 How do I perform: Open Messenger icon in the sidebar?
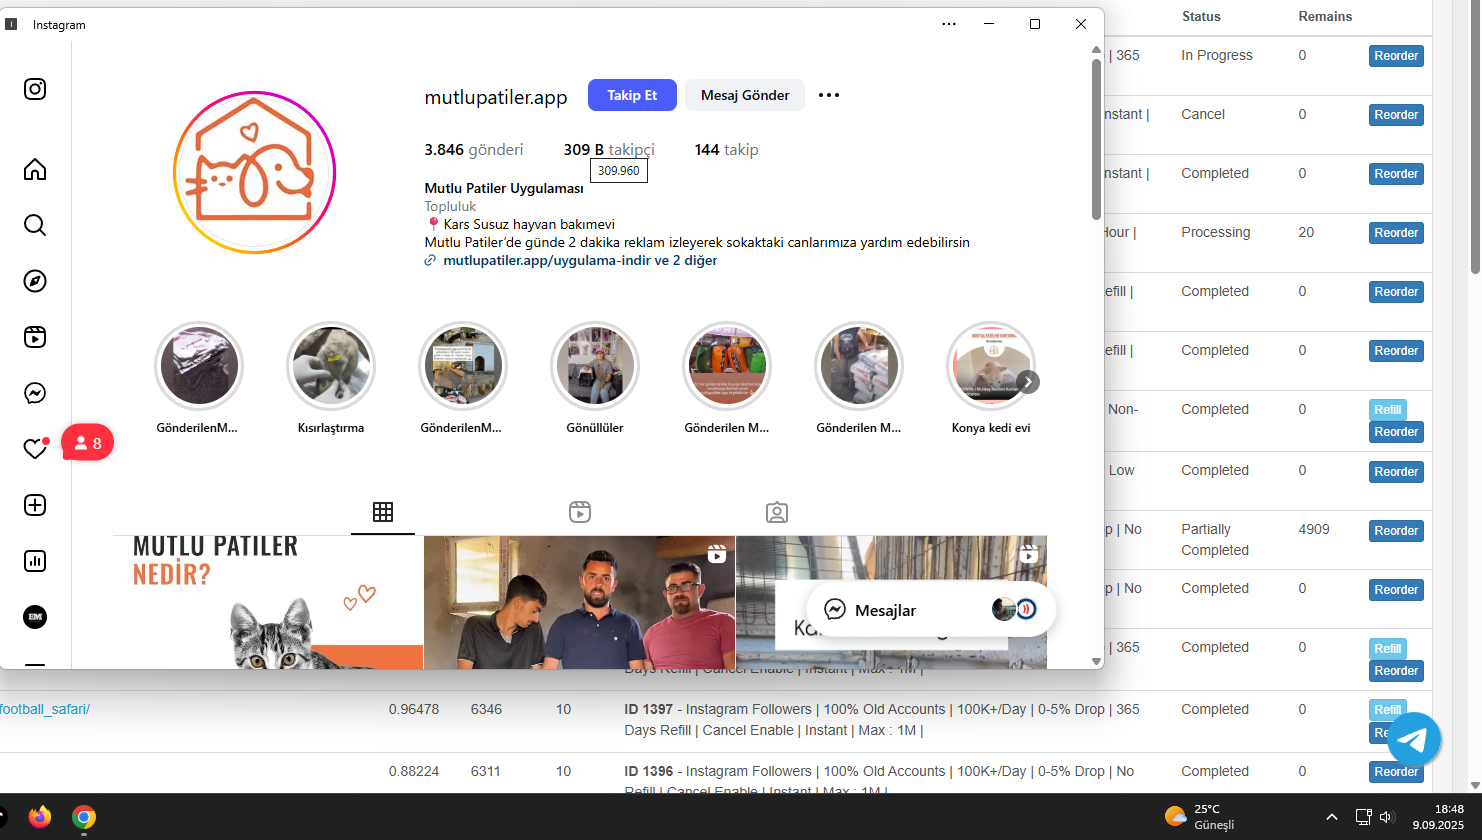[x=35, y=393]
